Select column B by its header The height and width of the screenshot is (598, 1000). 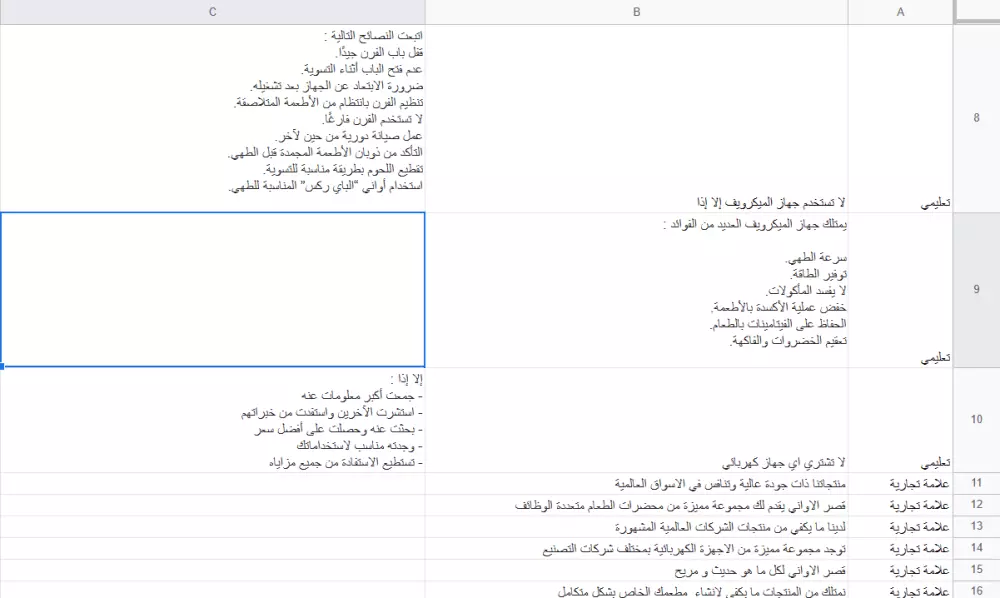pyautogui.click(x=636, y=11)
